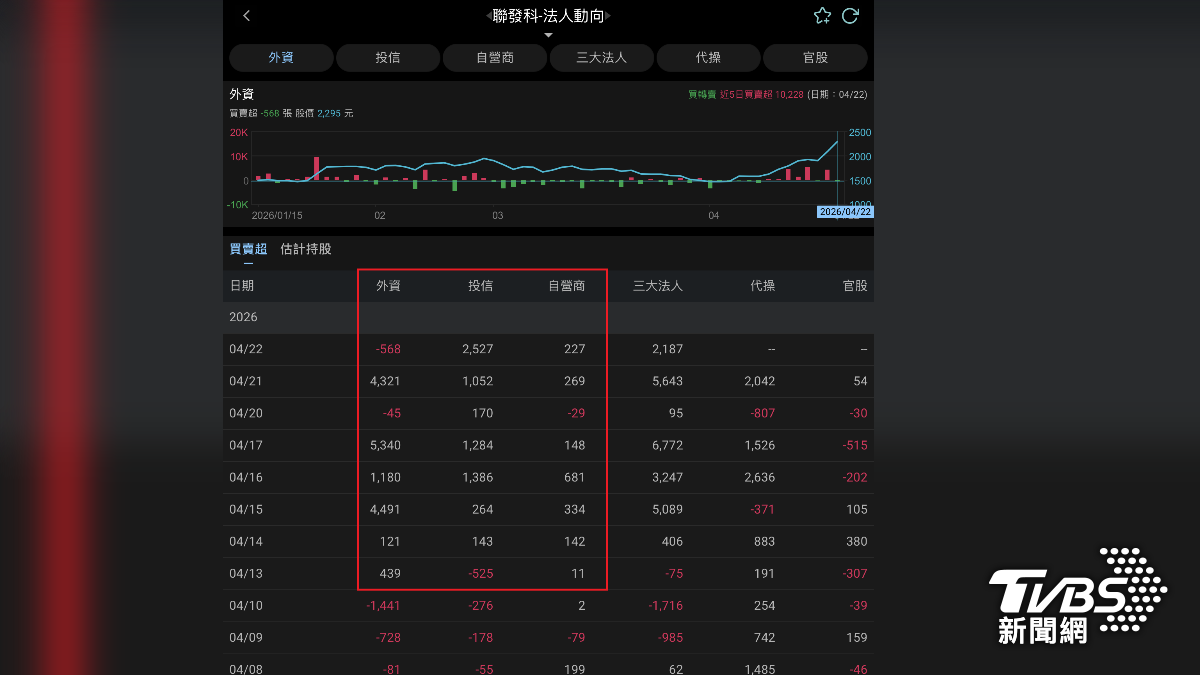This screenshot has height=675, width=1200.
Task: Click the 股價 2,295 元 readout
Action: [x=324, y=113]
